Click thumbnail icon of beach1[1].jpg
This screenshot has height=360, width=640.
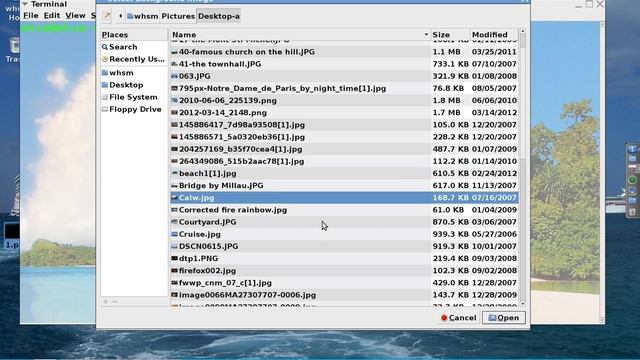(175, 173)
